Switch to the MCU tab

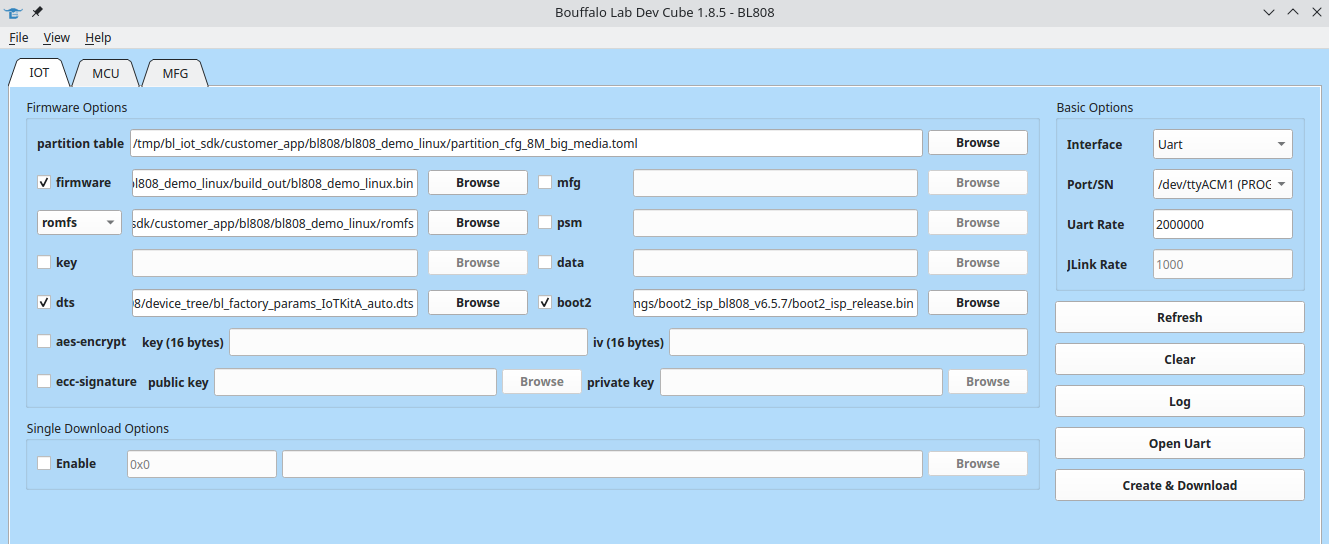tap(106, 73)
